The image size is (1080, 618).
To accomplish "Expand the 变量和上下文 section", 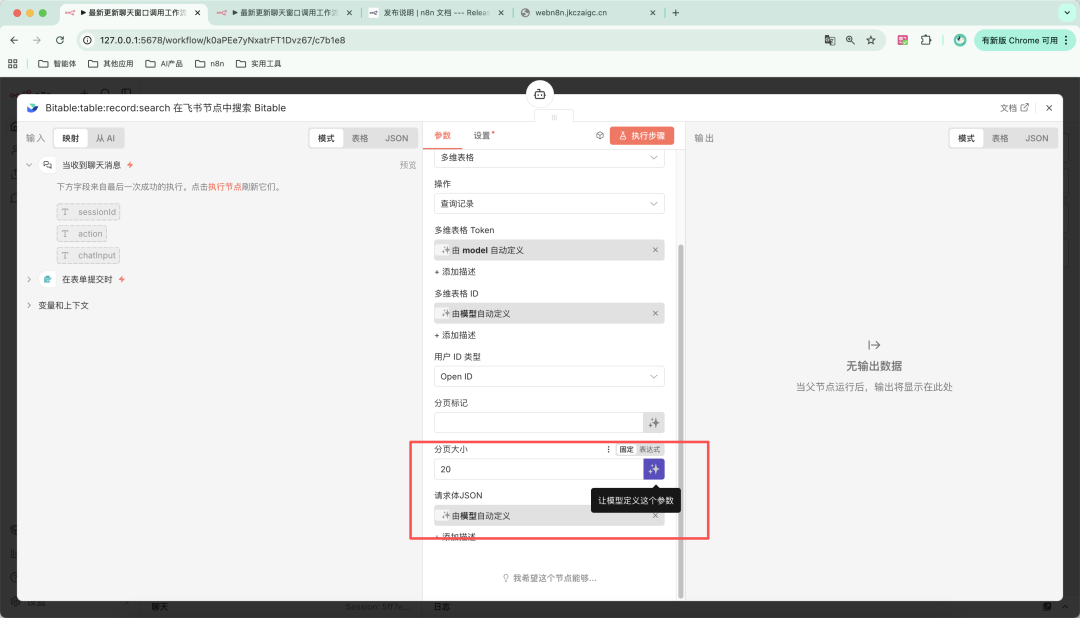I will point(63,305).
